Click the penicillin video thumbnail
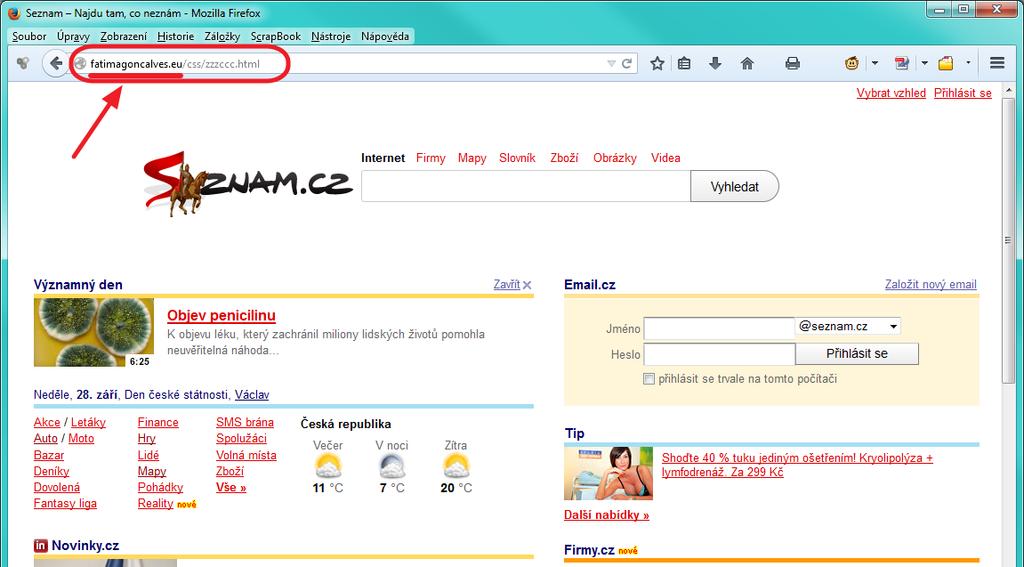The height and width of the screenshot is (567, 1024). click(93, 332)
